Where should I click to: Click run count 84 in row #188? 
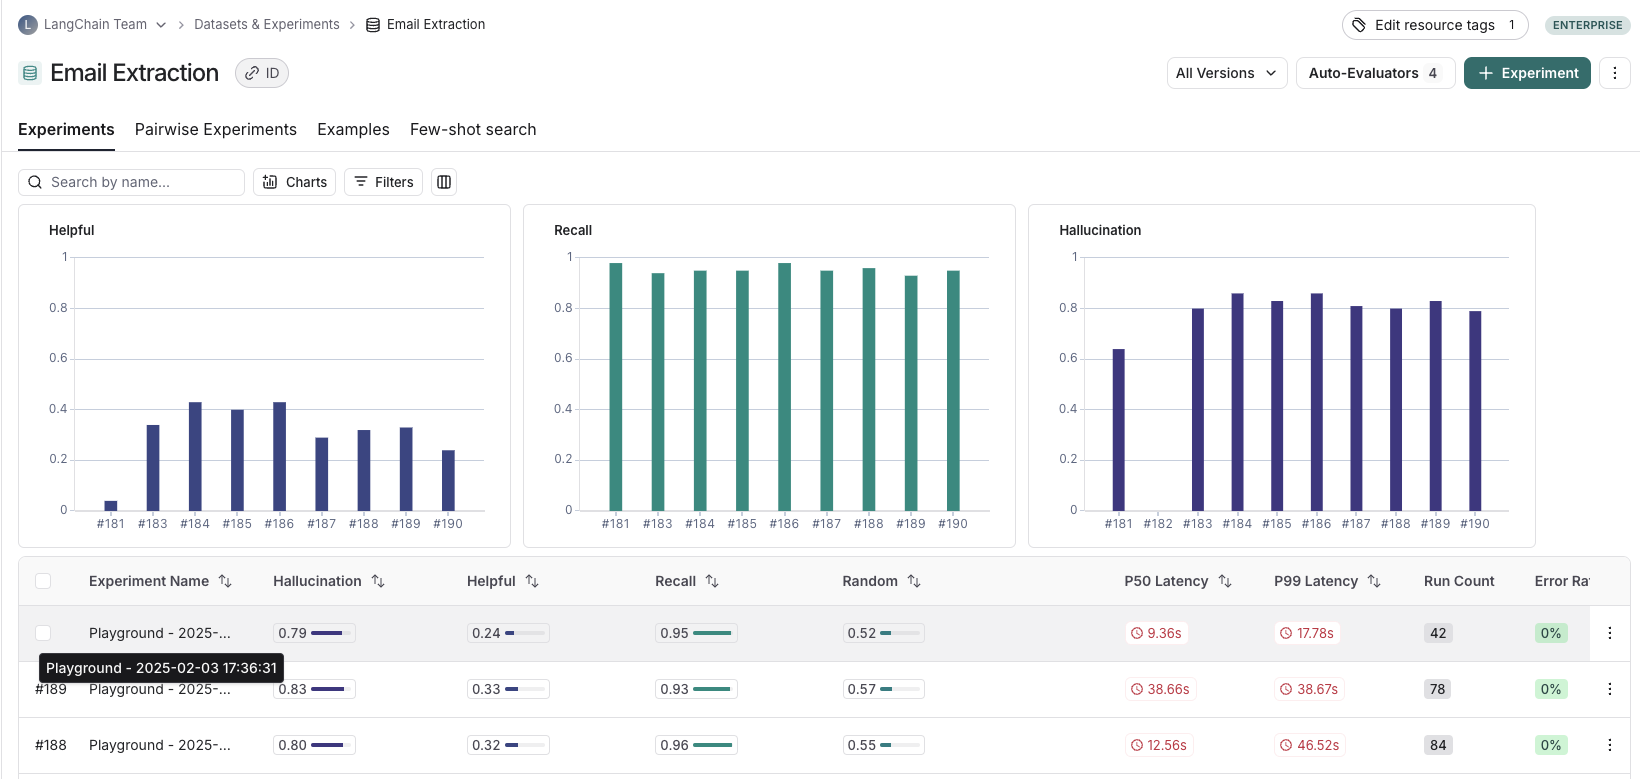pyautogui.click(x=1438, y=745)
